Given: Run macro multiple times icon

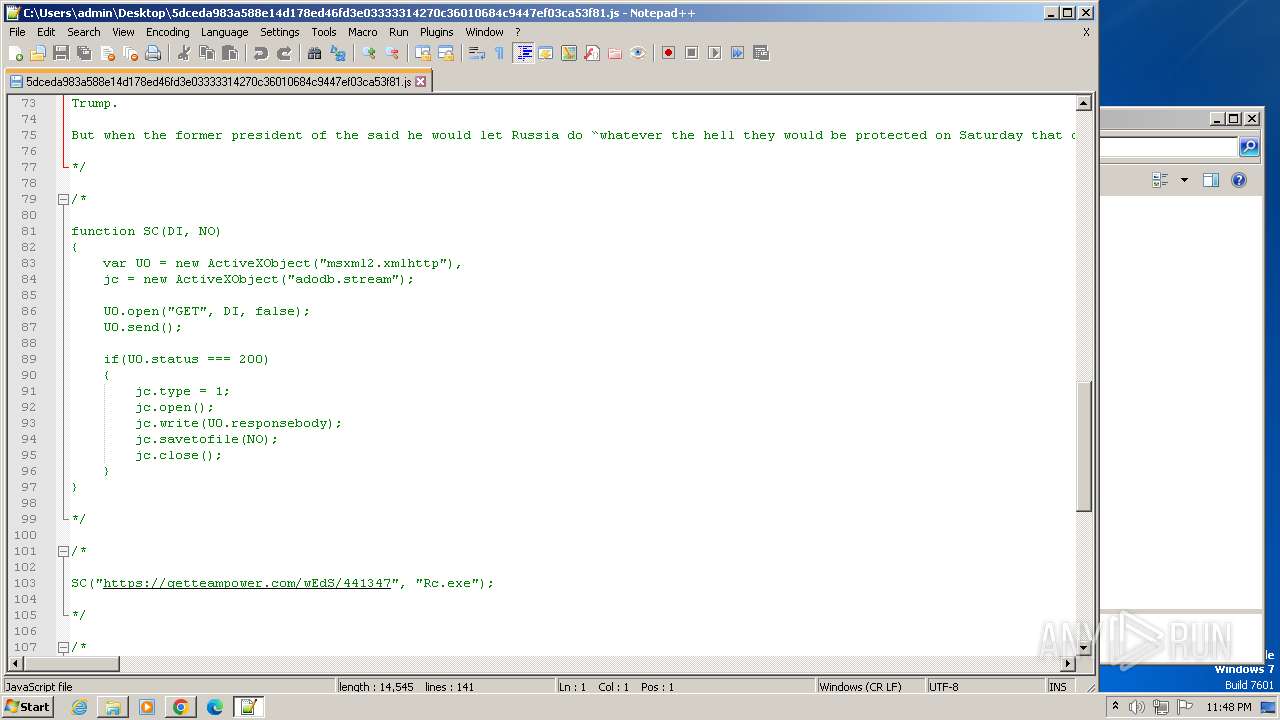Looking at the screenshot, I should pos(737,53).
